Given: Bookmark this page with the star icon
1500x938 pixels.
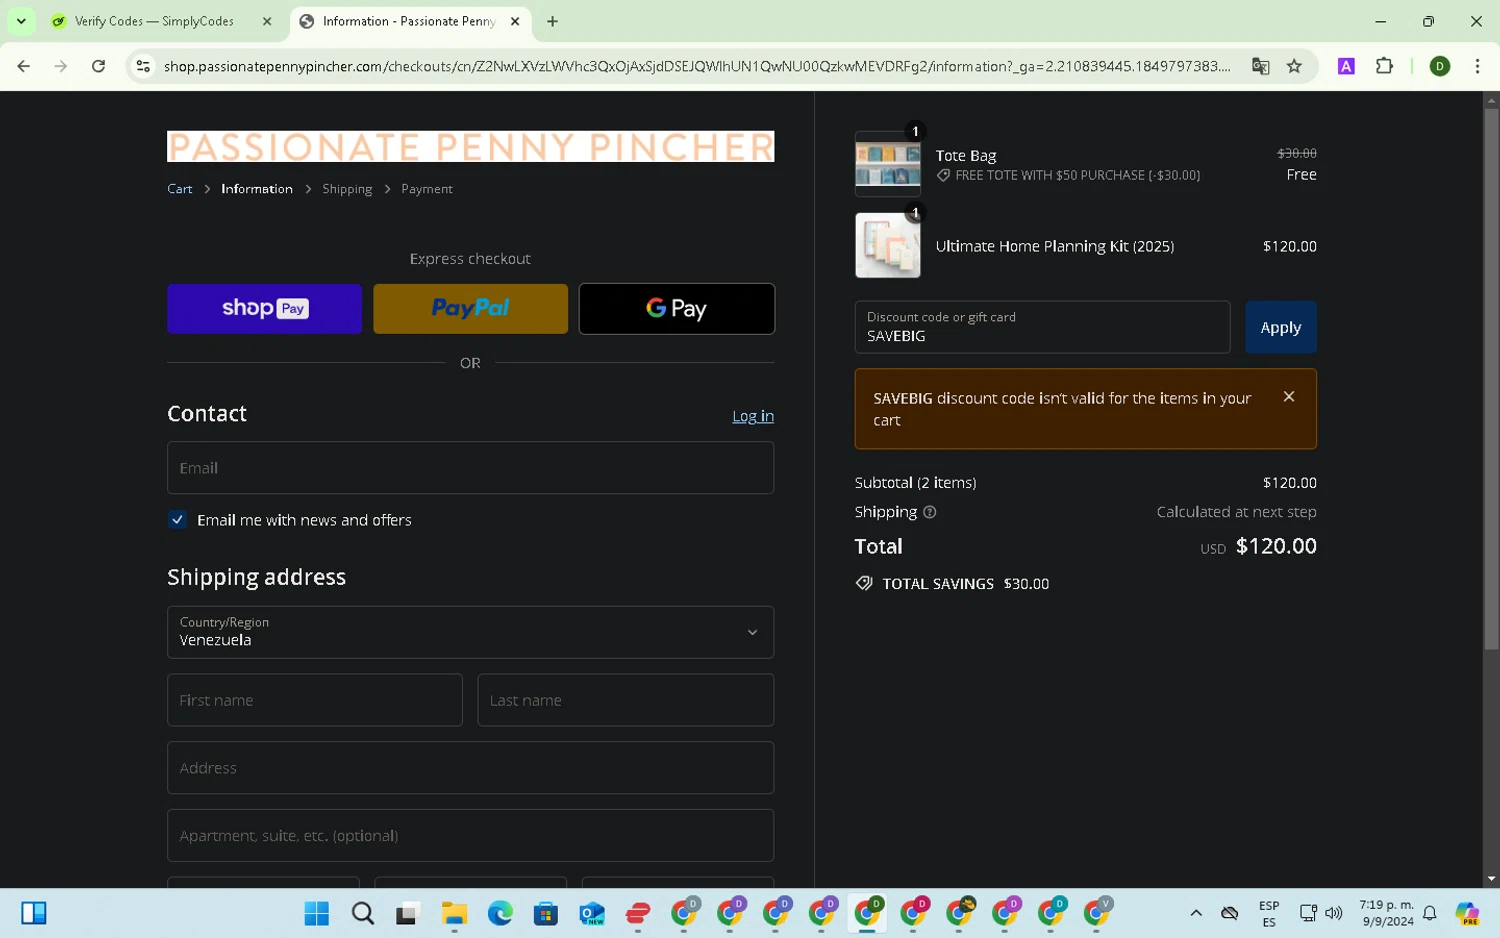Looking at the screenshot, I should 1294,66.
